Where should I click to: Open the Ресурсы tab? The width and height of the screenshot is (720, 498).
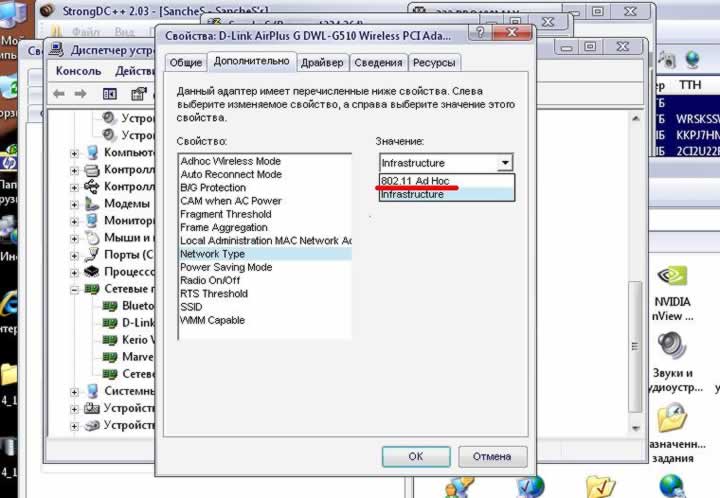pos(434,63)
